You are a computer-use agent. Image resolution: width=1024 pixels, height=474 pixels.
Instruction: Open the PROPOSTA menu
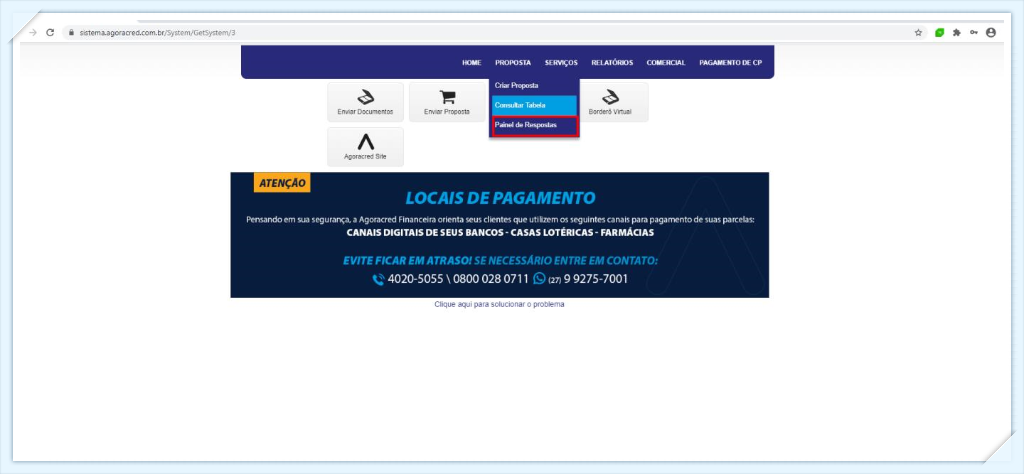[x=513, y=63]
